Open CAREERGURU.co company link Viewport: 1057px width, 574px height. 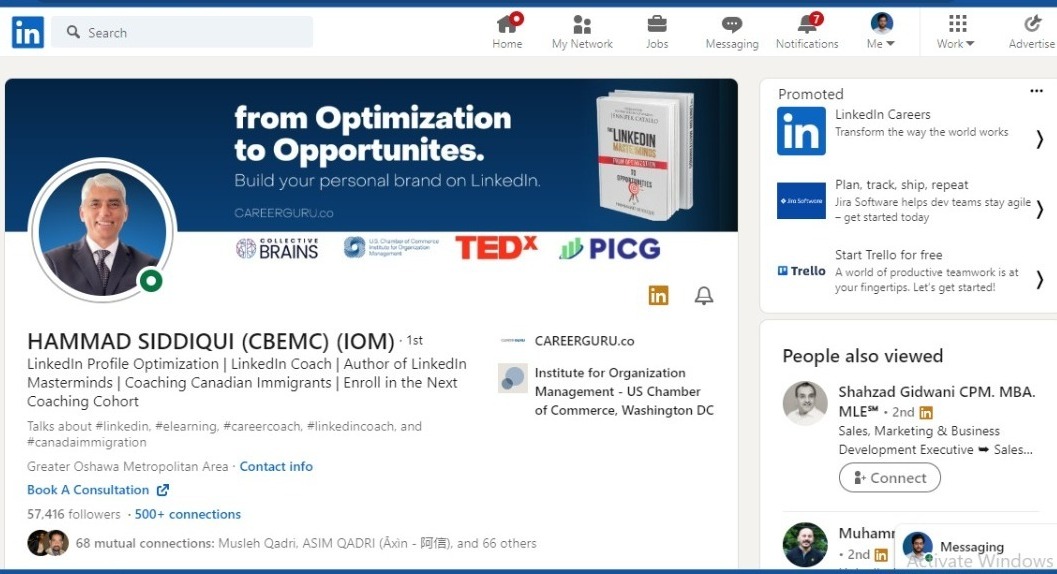click(584, 341)
